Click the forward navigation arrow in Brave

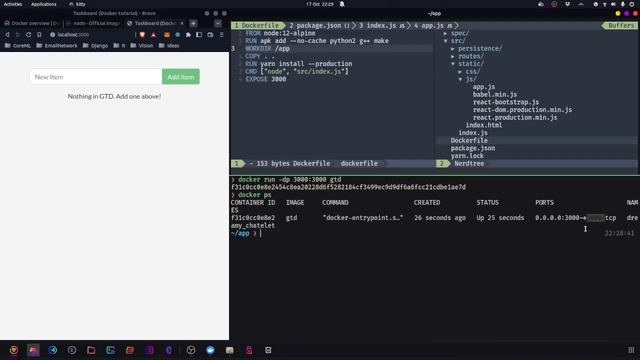tap(18, 35)
